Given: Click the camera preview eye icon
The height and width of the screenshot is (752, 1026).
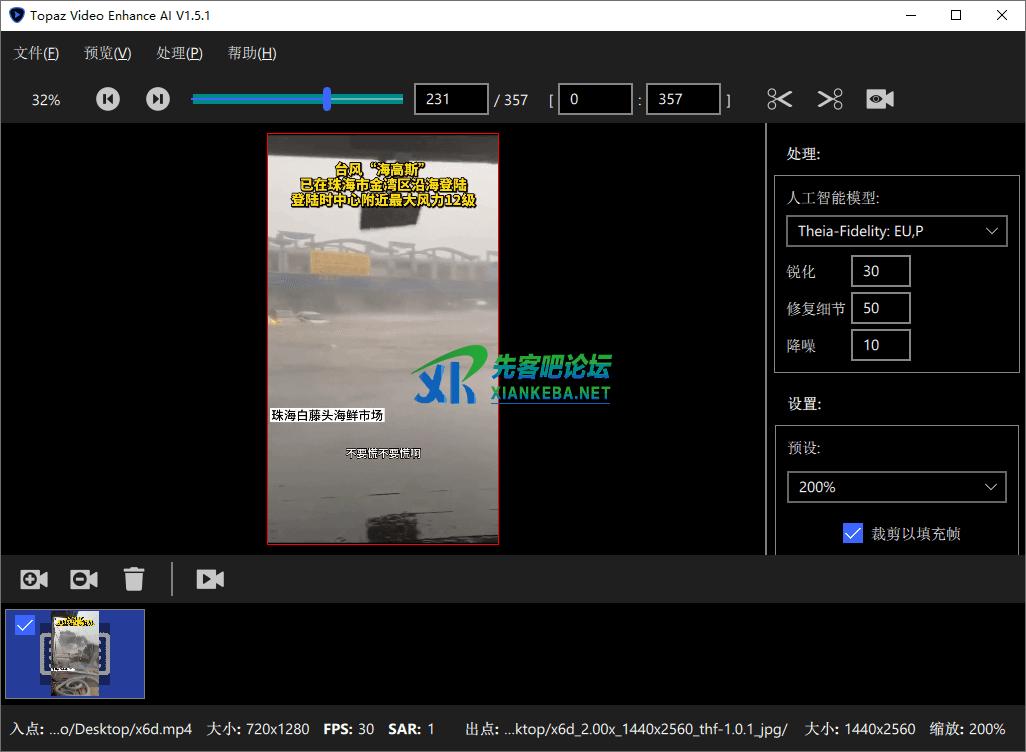Looking at the screenshot, I should (880, 99).
